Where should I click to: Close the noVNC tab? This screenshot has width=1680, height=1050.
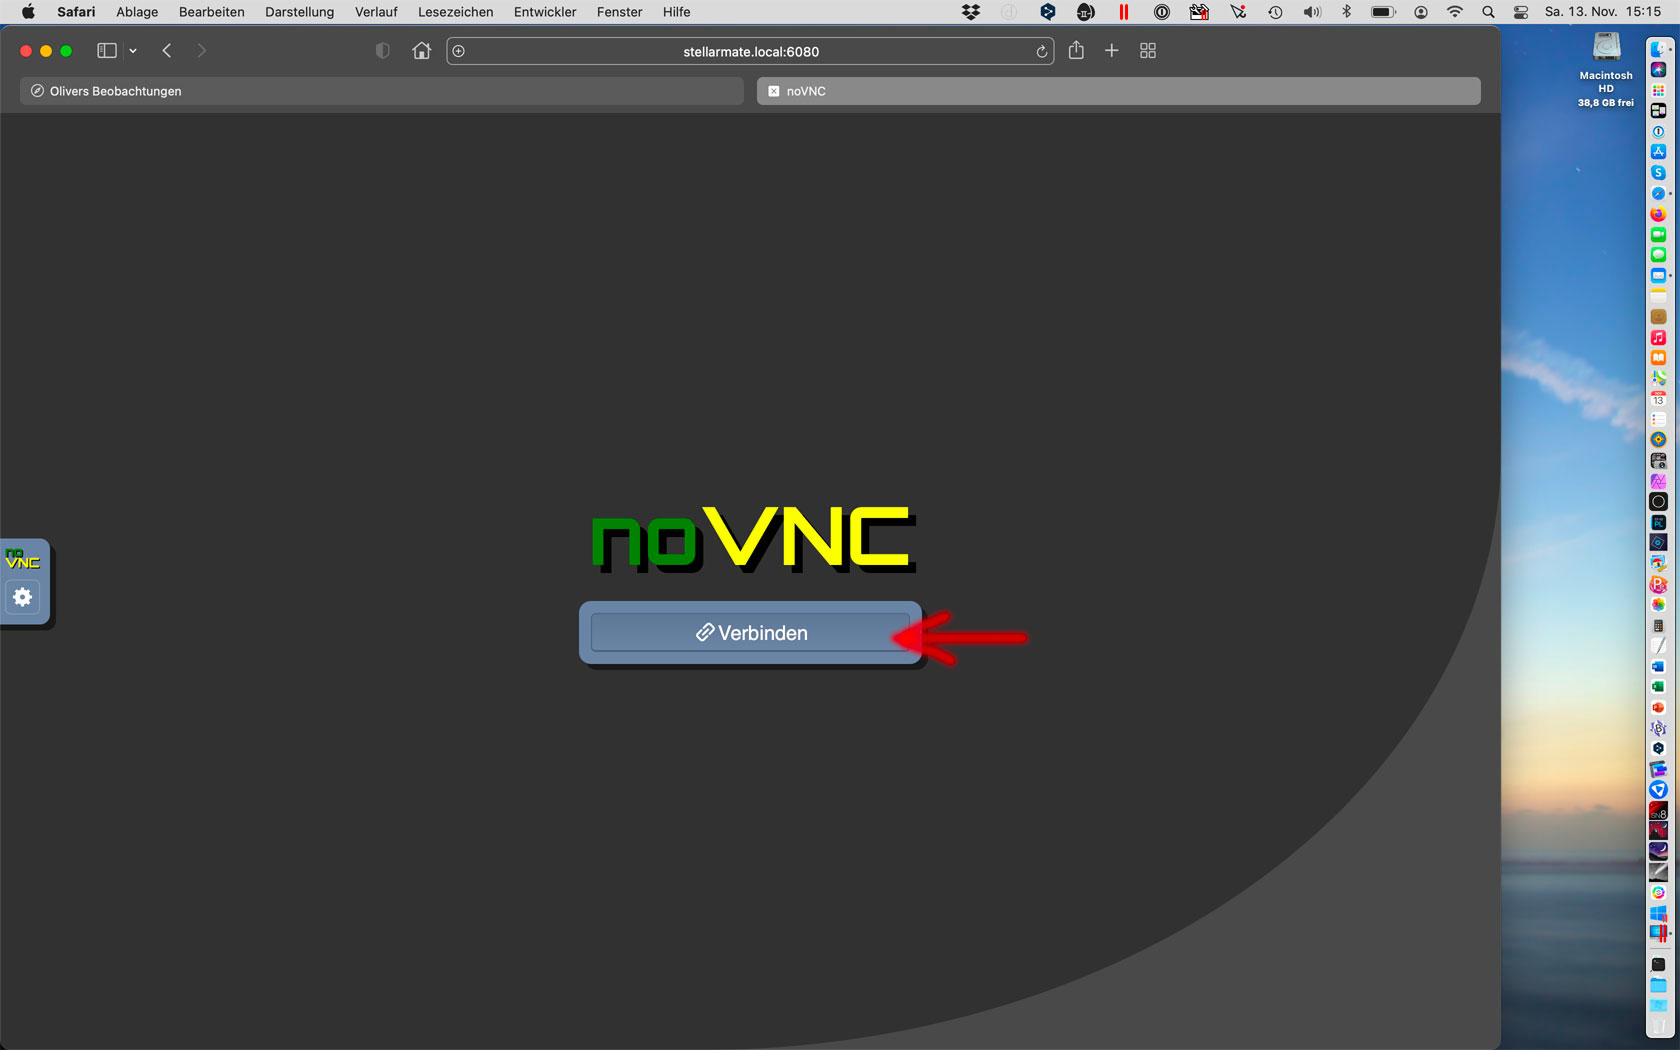[773, 91]
